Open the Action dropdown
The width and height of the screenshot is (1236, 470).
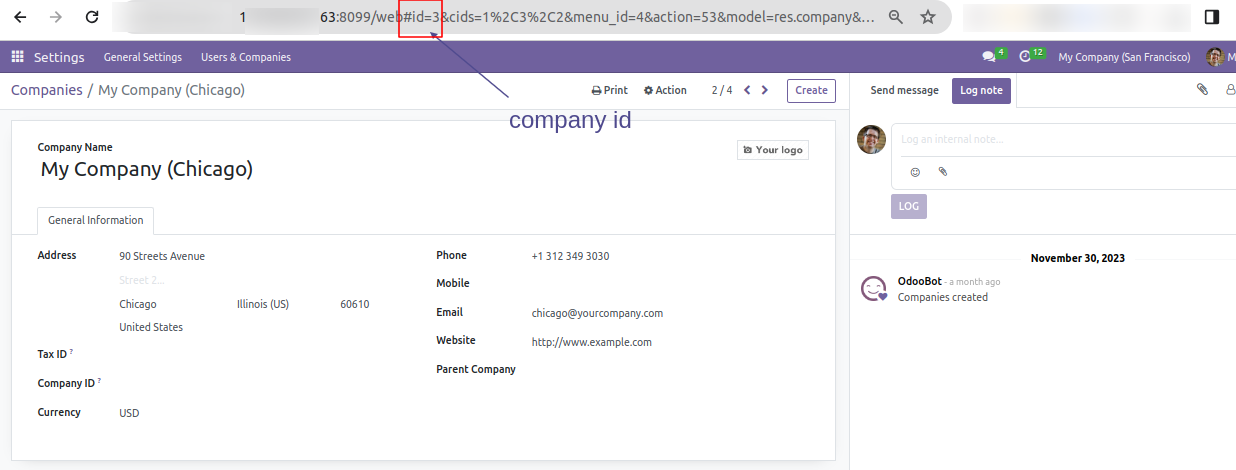point(665,90)
